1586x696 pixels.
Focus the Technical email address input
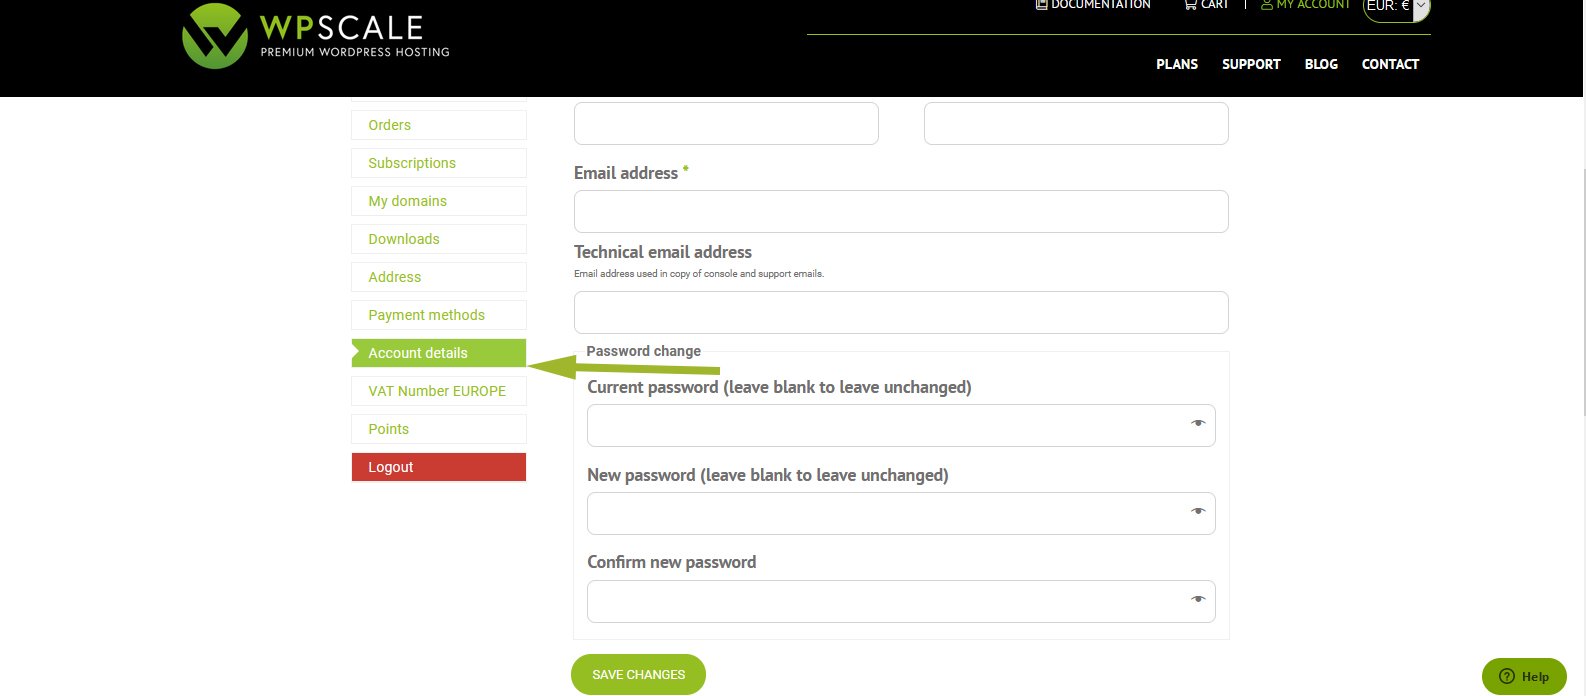(x=900, y=313)
